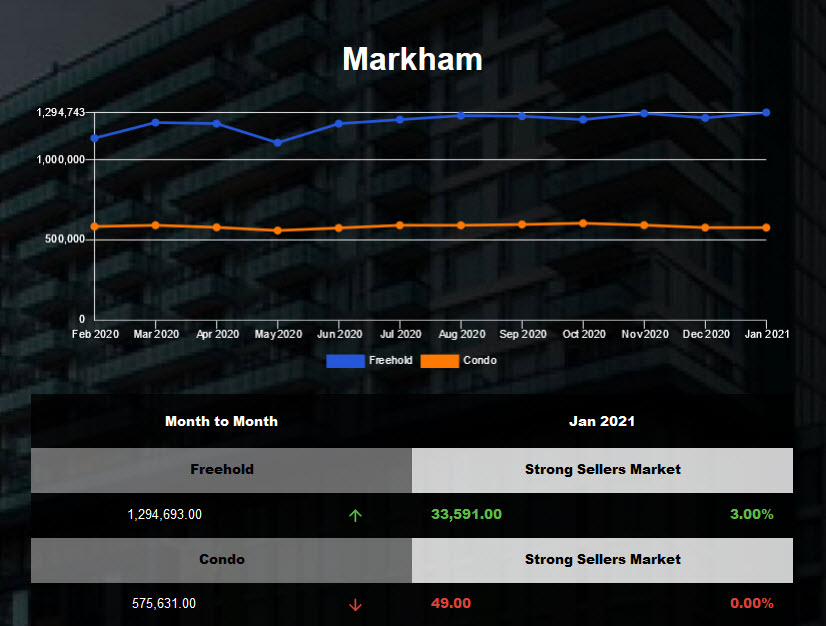Expand the Condo table row
Screen dimensions: 826x626
click(222, 559)
